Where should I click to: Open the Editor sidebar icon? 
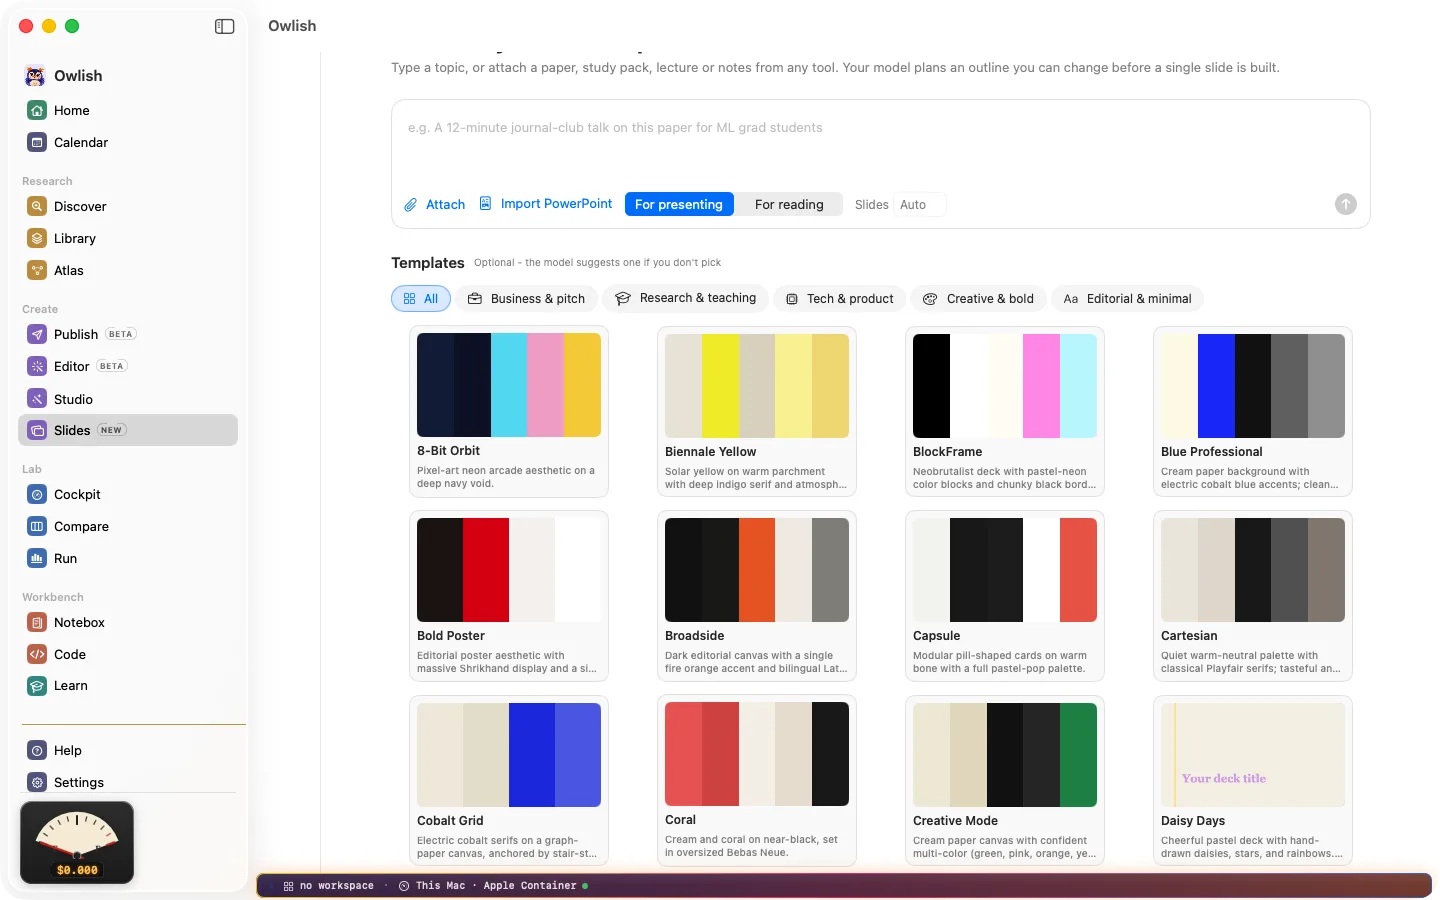click(37, 366)
